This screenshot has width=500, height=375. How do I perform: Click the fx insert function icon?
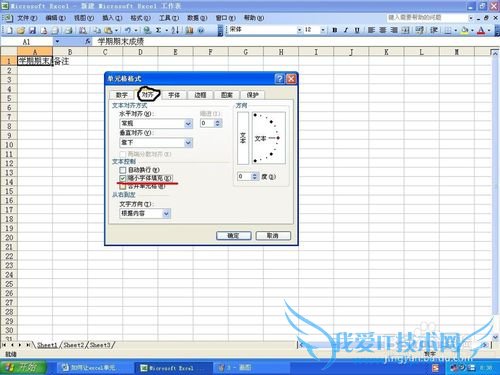(x=88, y=41)
